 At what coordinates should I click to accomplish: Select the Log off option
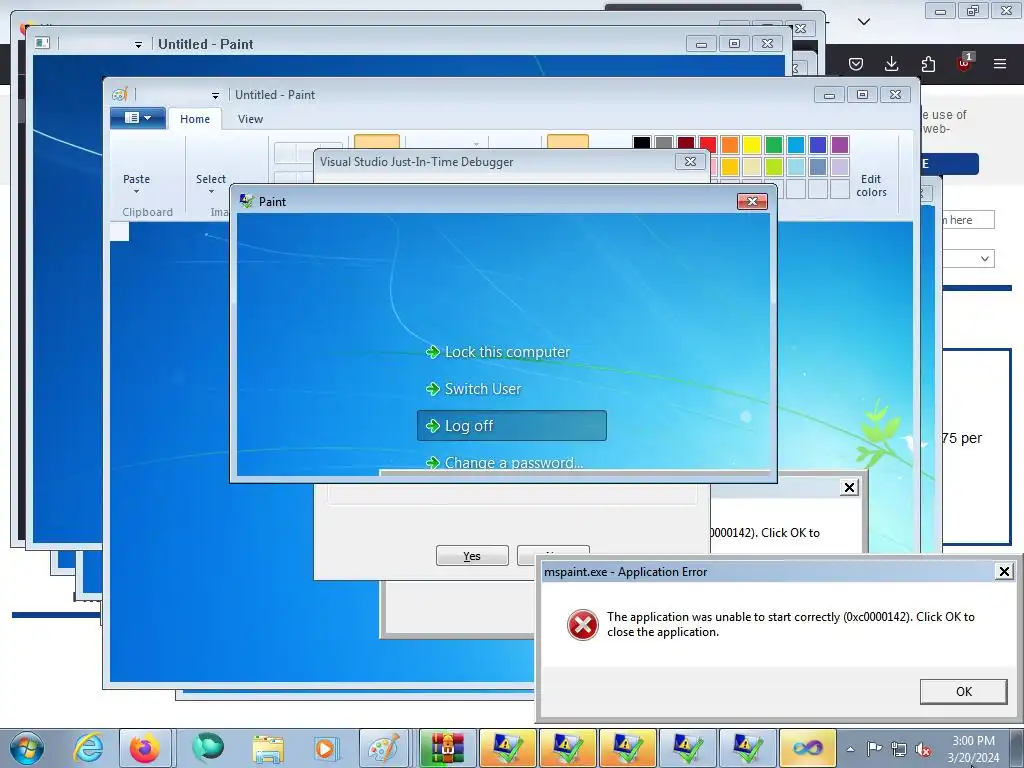(x=512, y=426)
